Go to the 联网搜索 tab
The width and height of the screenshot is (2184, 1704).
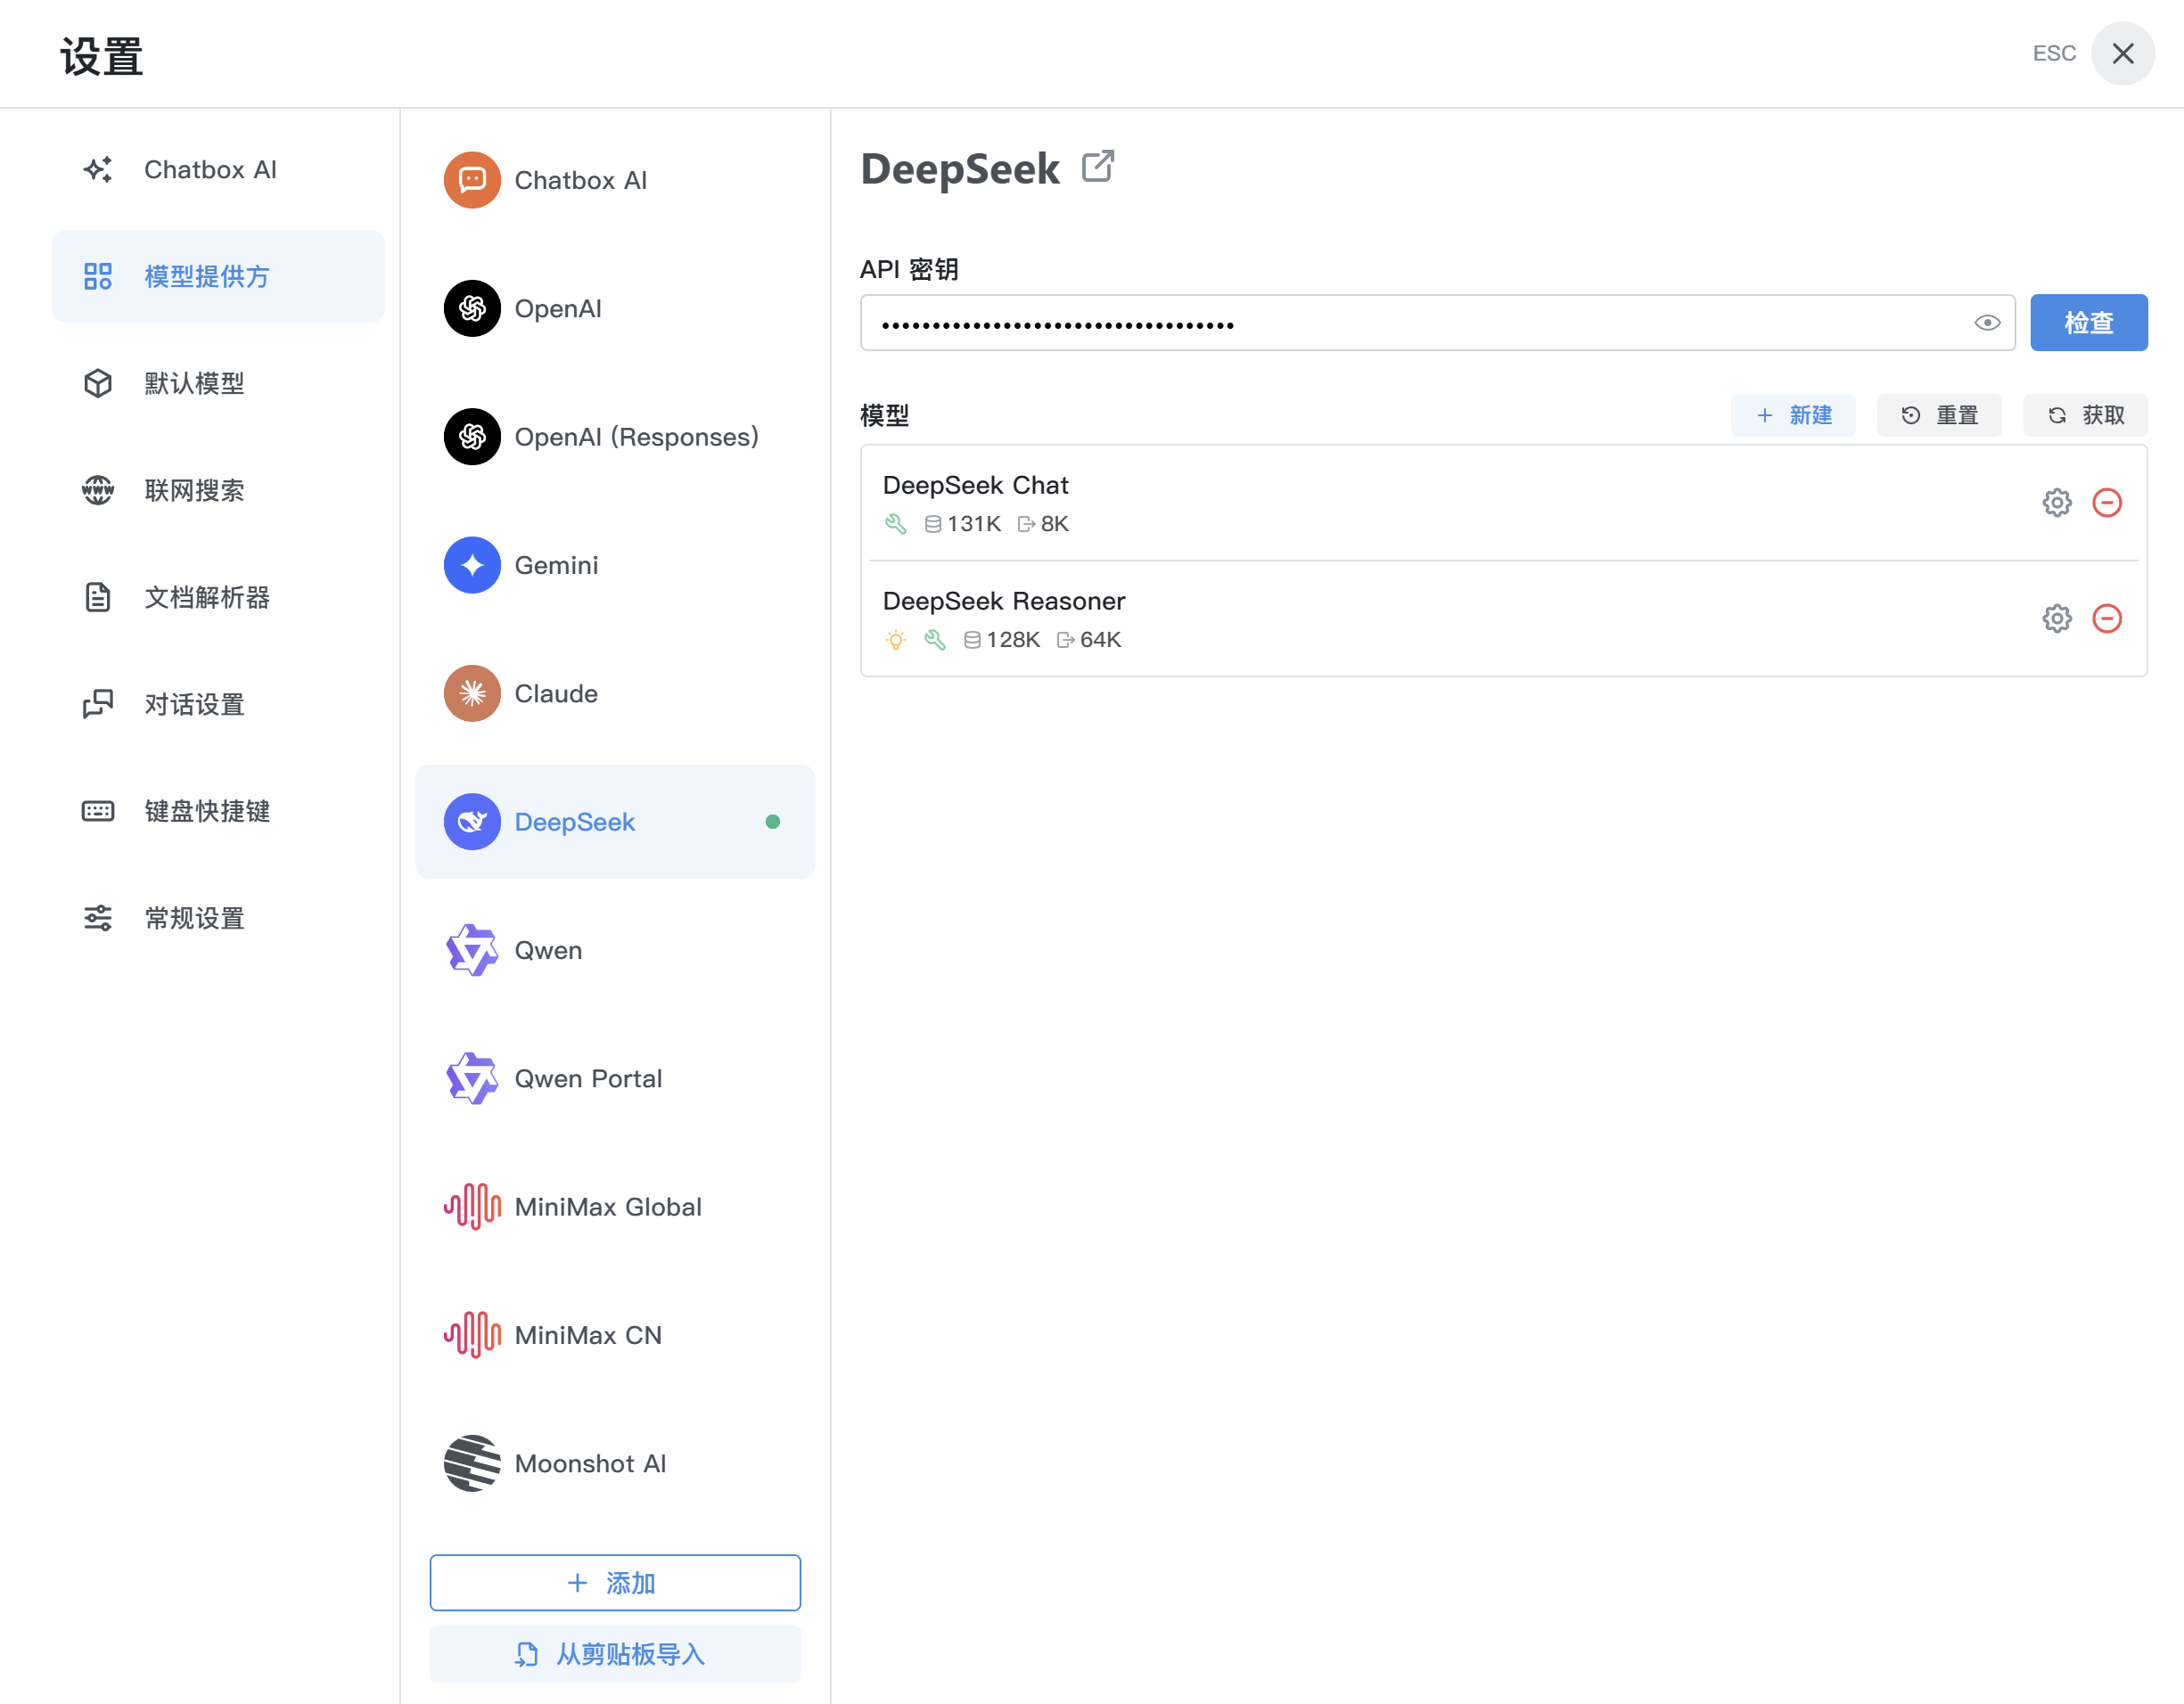click(218, 490)
